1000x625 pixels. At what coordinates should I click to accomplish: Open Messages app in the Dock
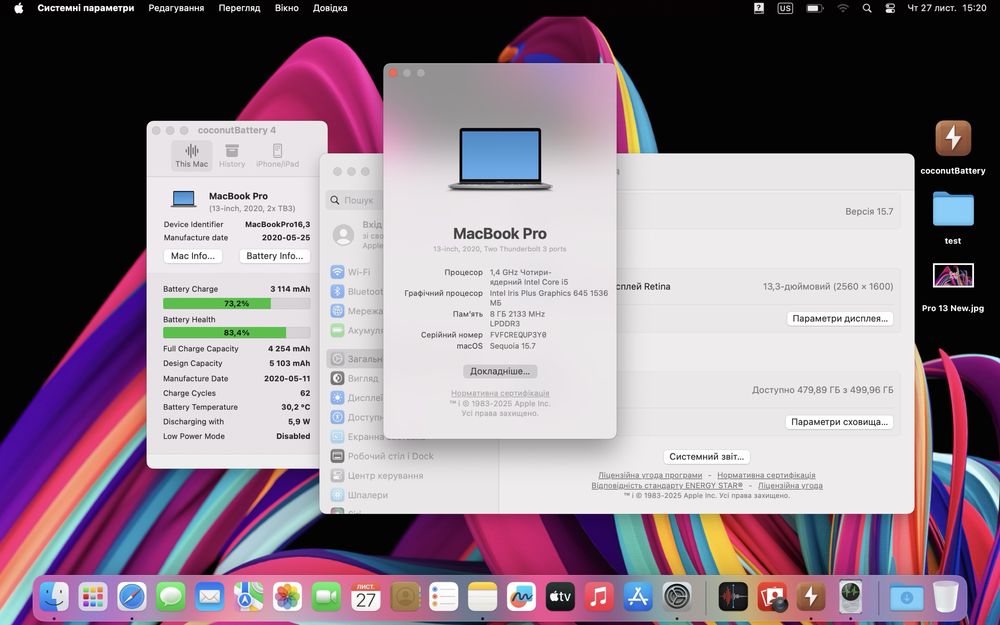pos(171,598)
